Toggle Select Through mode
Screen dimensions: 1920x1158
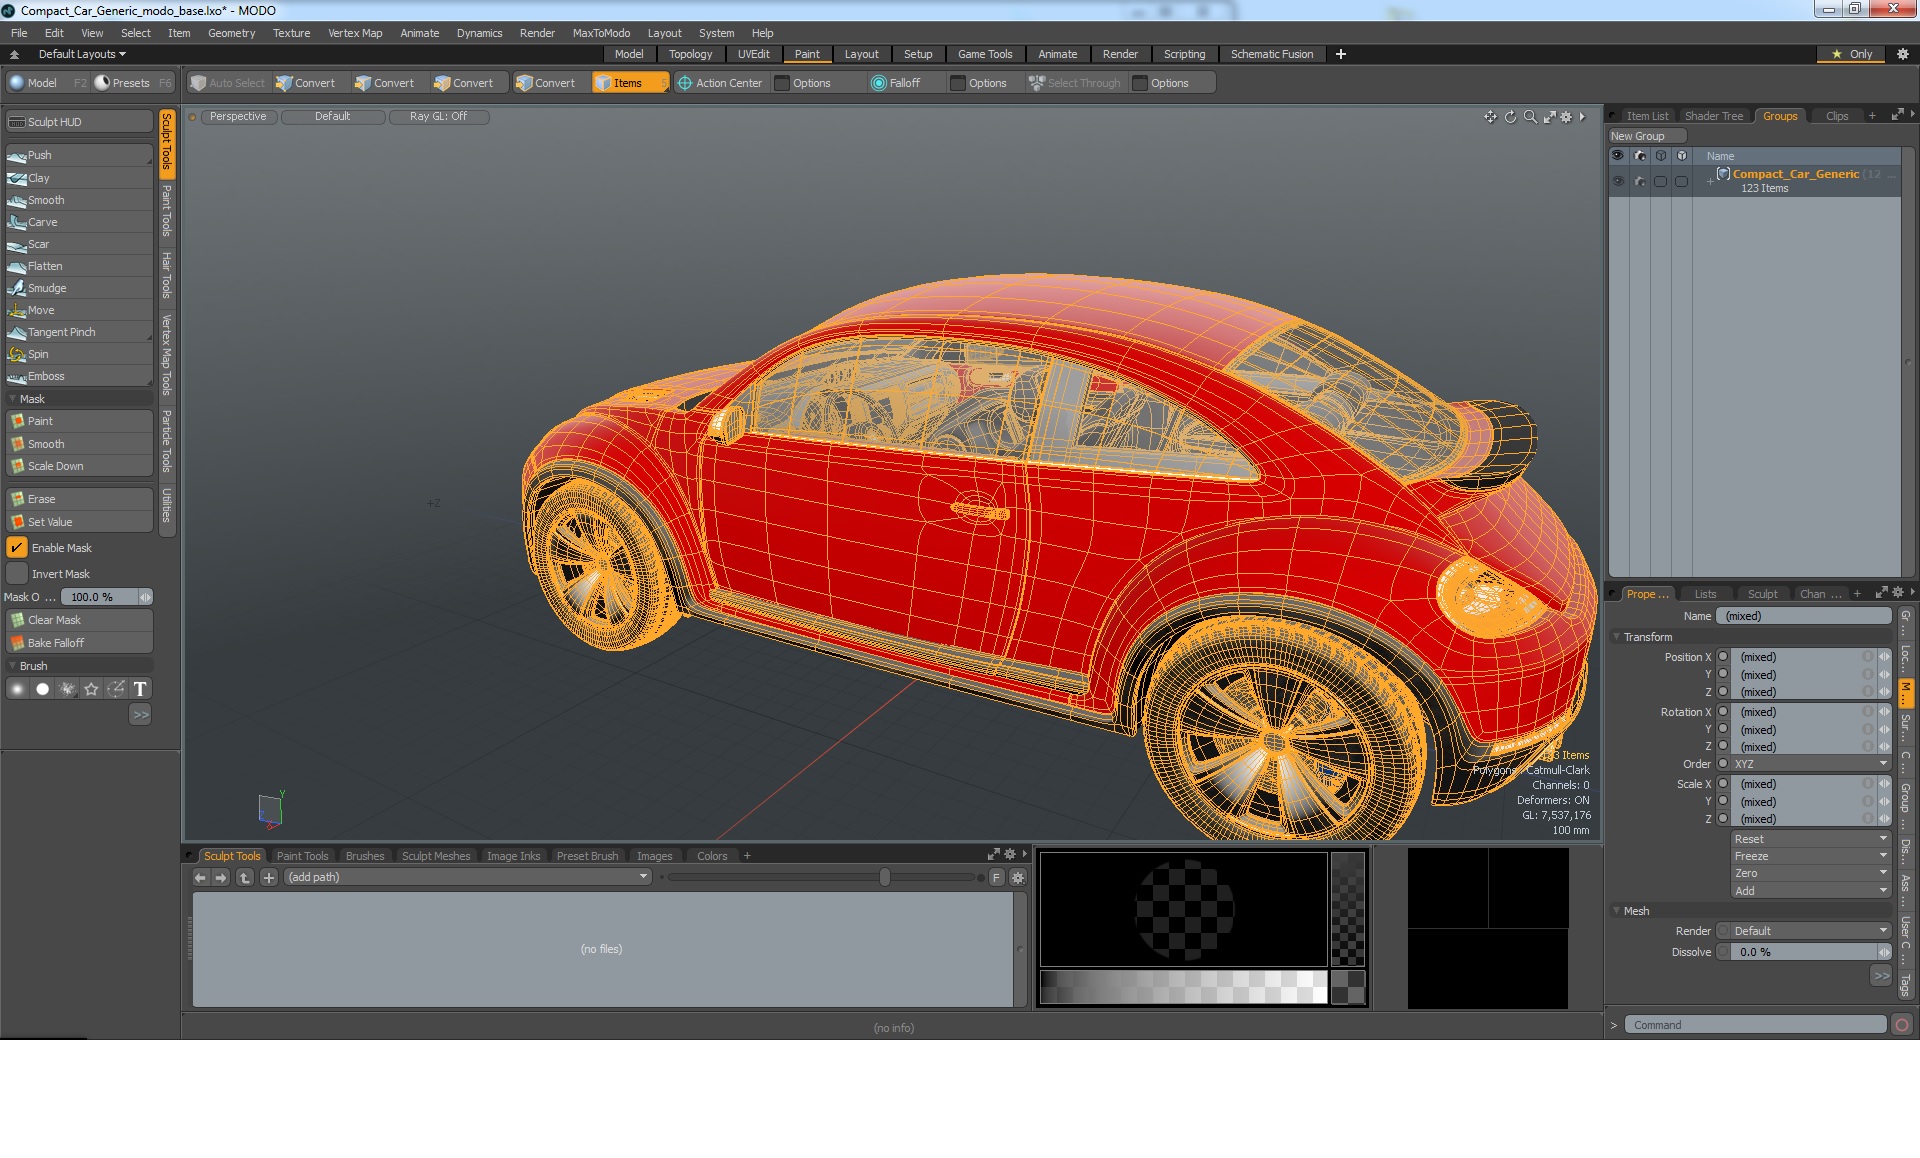1075,83
